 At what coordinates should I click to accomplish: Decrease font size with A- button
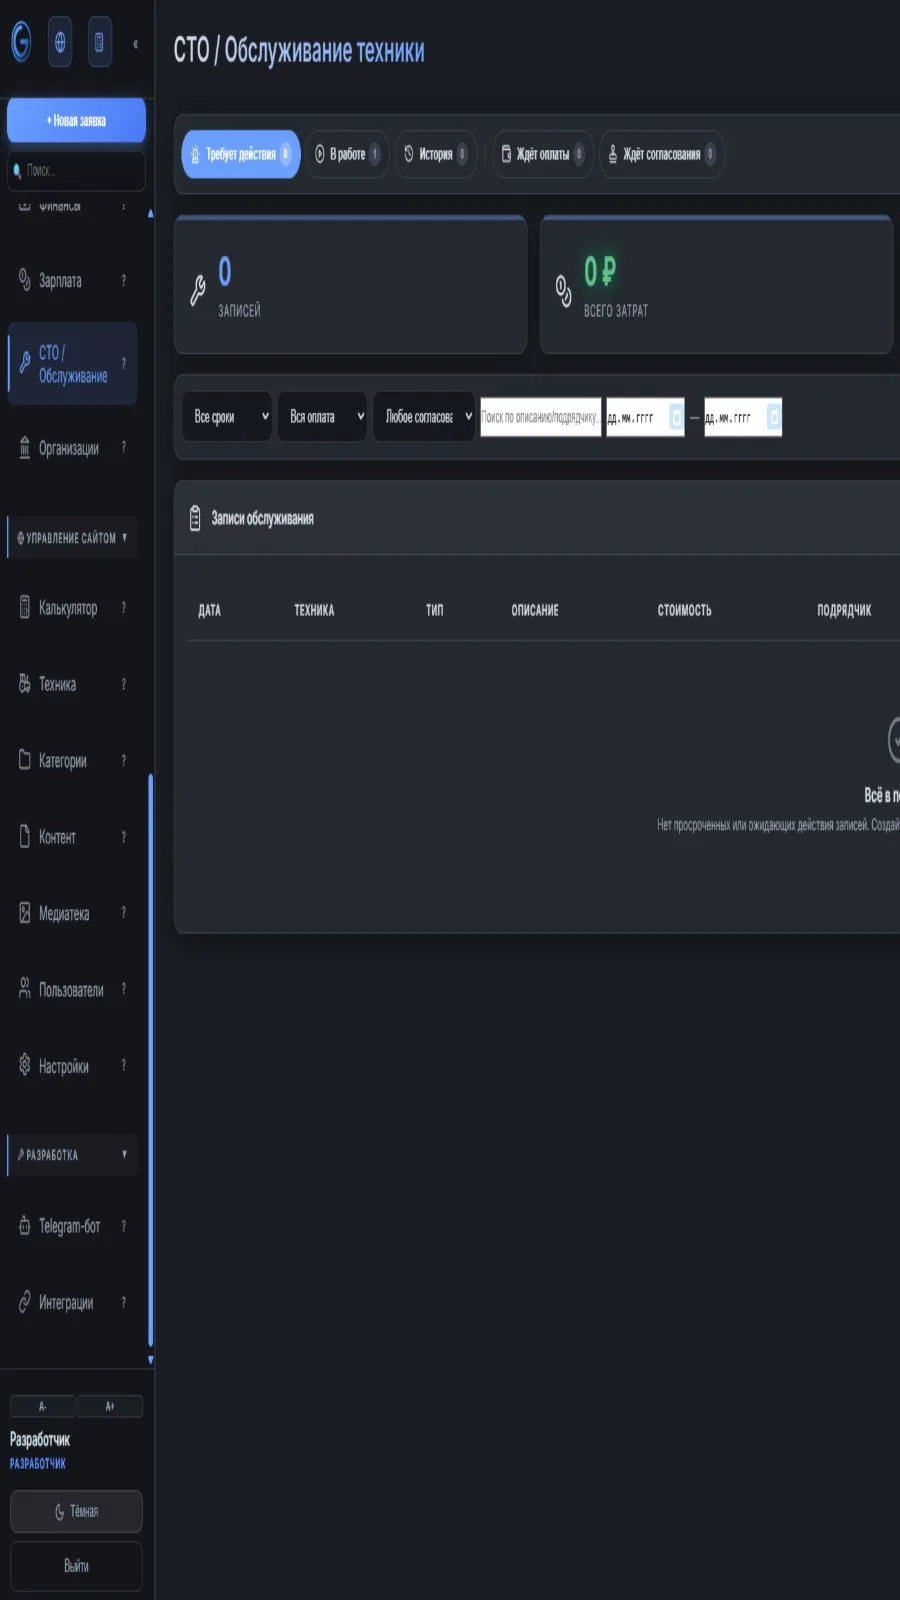43,1406
